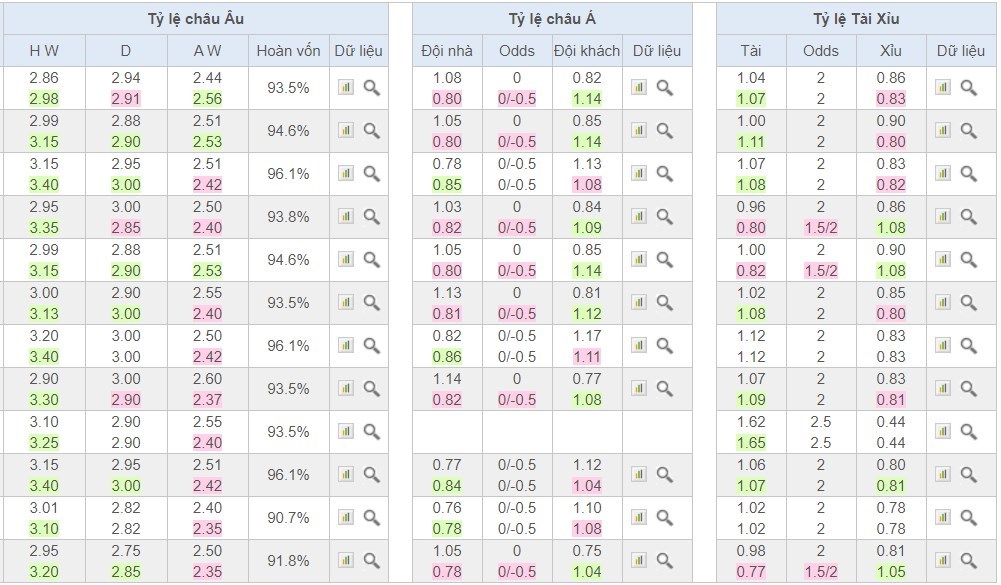
Task: Click the 90.7% Hoàn vốn cell
Action: tap(288, 518)
